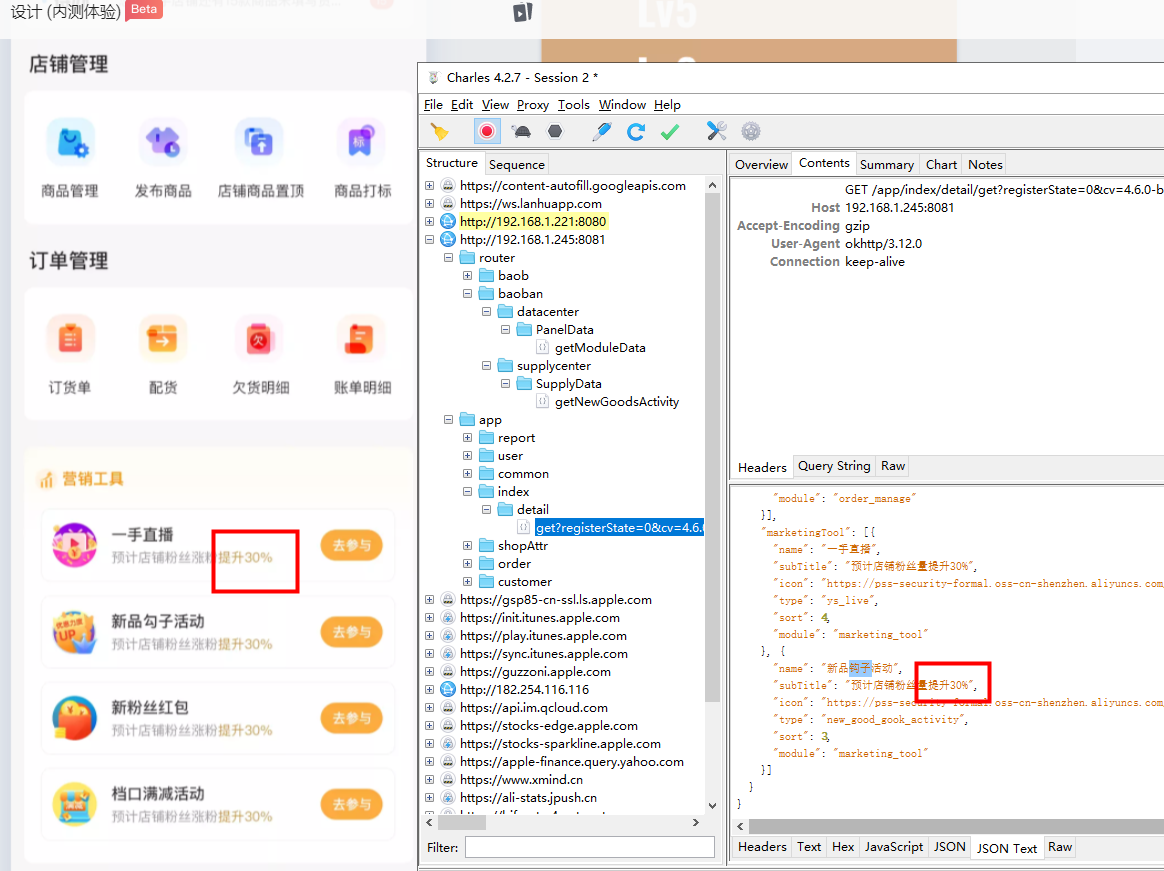Click 去参与 for 一手直播

point(351,545)
